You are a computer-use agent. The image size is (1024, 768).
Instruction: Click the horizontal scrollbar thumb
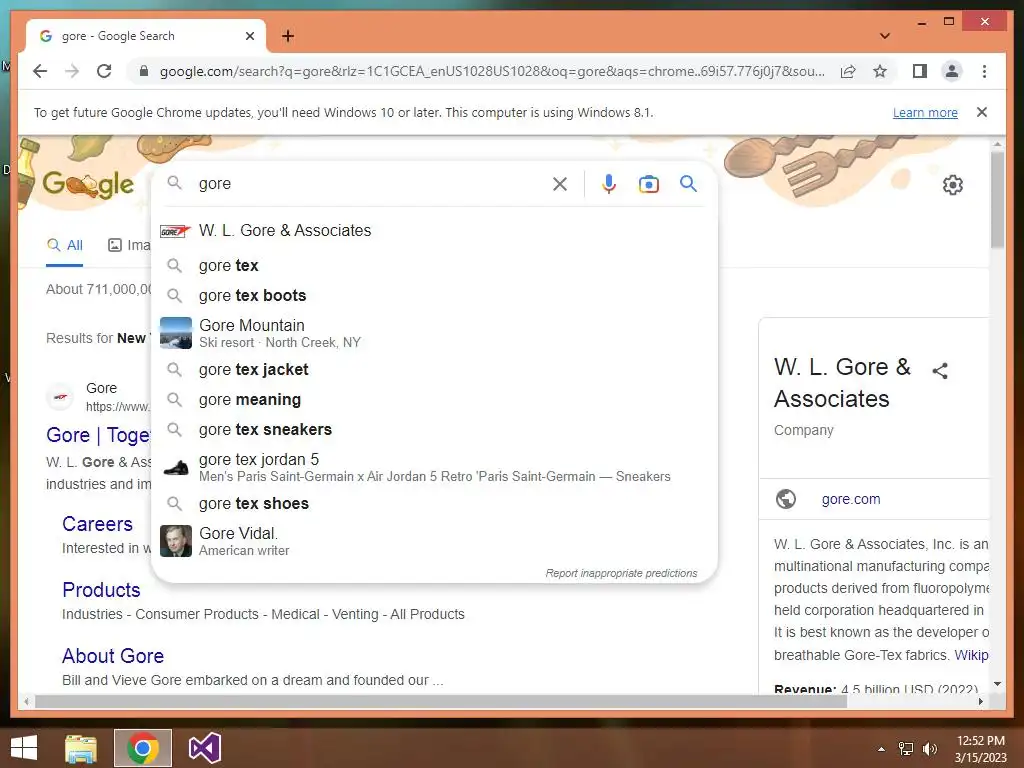(x=441, y=701)
